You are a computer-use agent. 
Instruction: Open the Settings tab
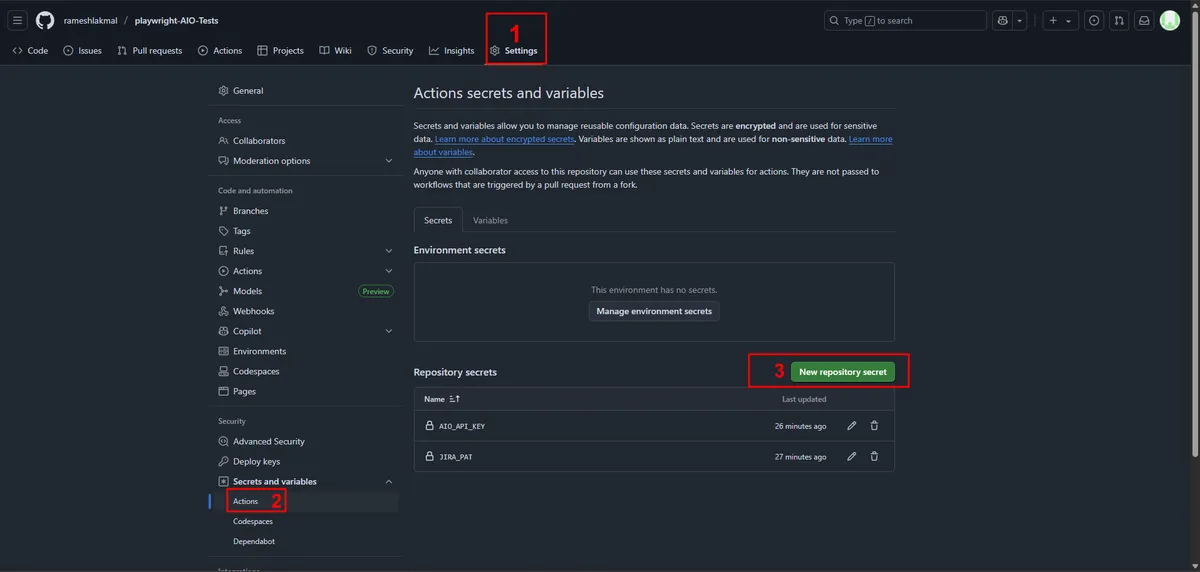click(x=514, y=50)
